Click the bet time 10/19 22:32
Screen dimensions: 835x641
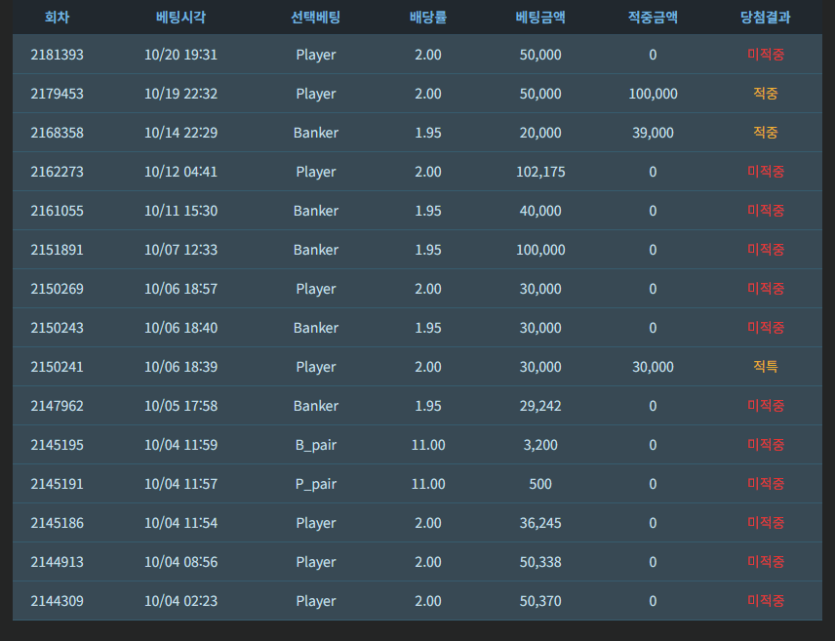[x=181, y=94]
